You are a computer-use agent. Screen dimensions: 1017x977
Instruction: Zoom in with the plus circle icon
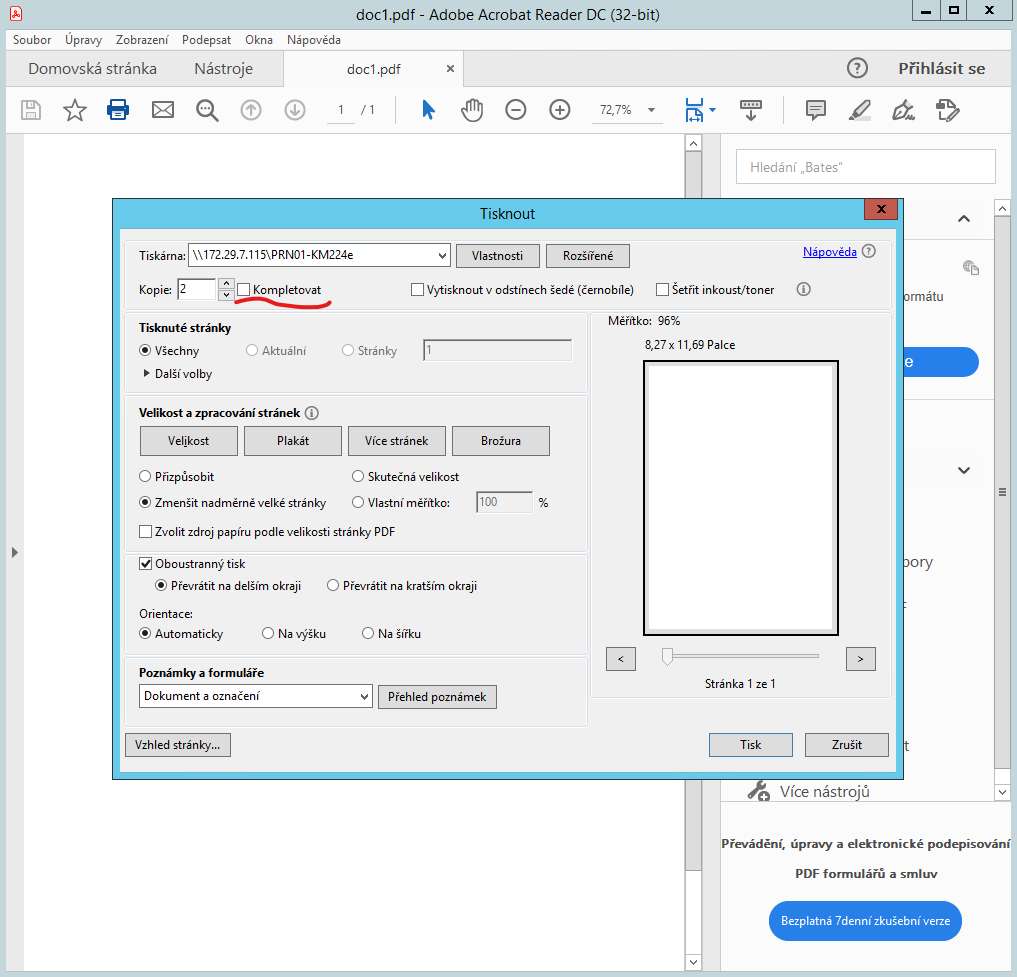pyautogui.click(x=560, y=110)
